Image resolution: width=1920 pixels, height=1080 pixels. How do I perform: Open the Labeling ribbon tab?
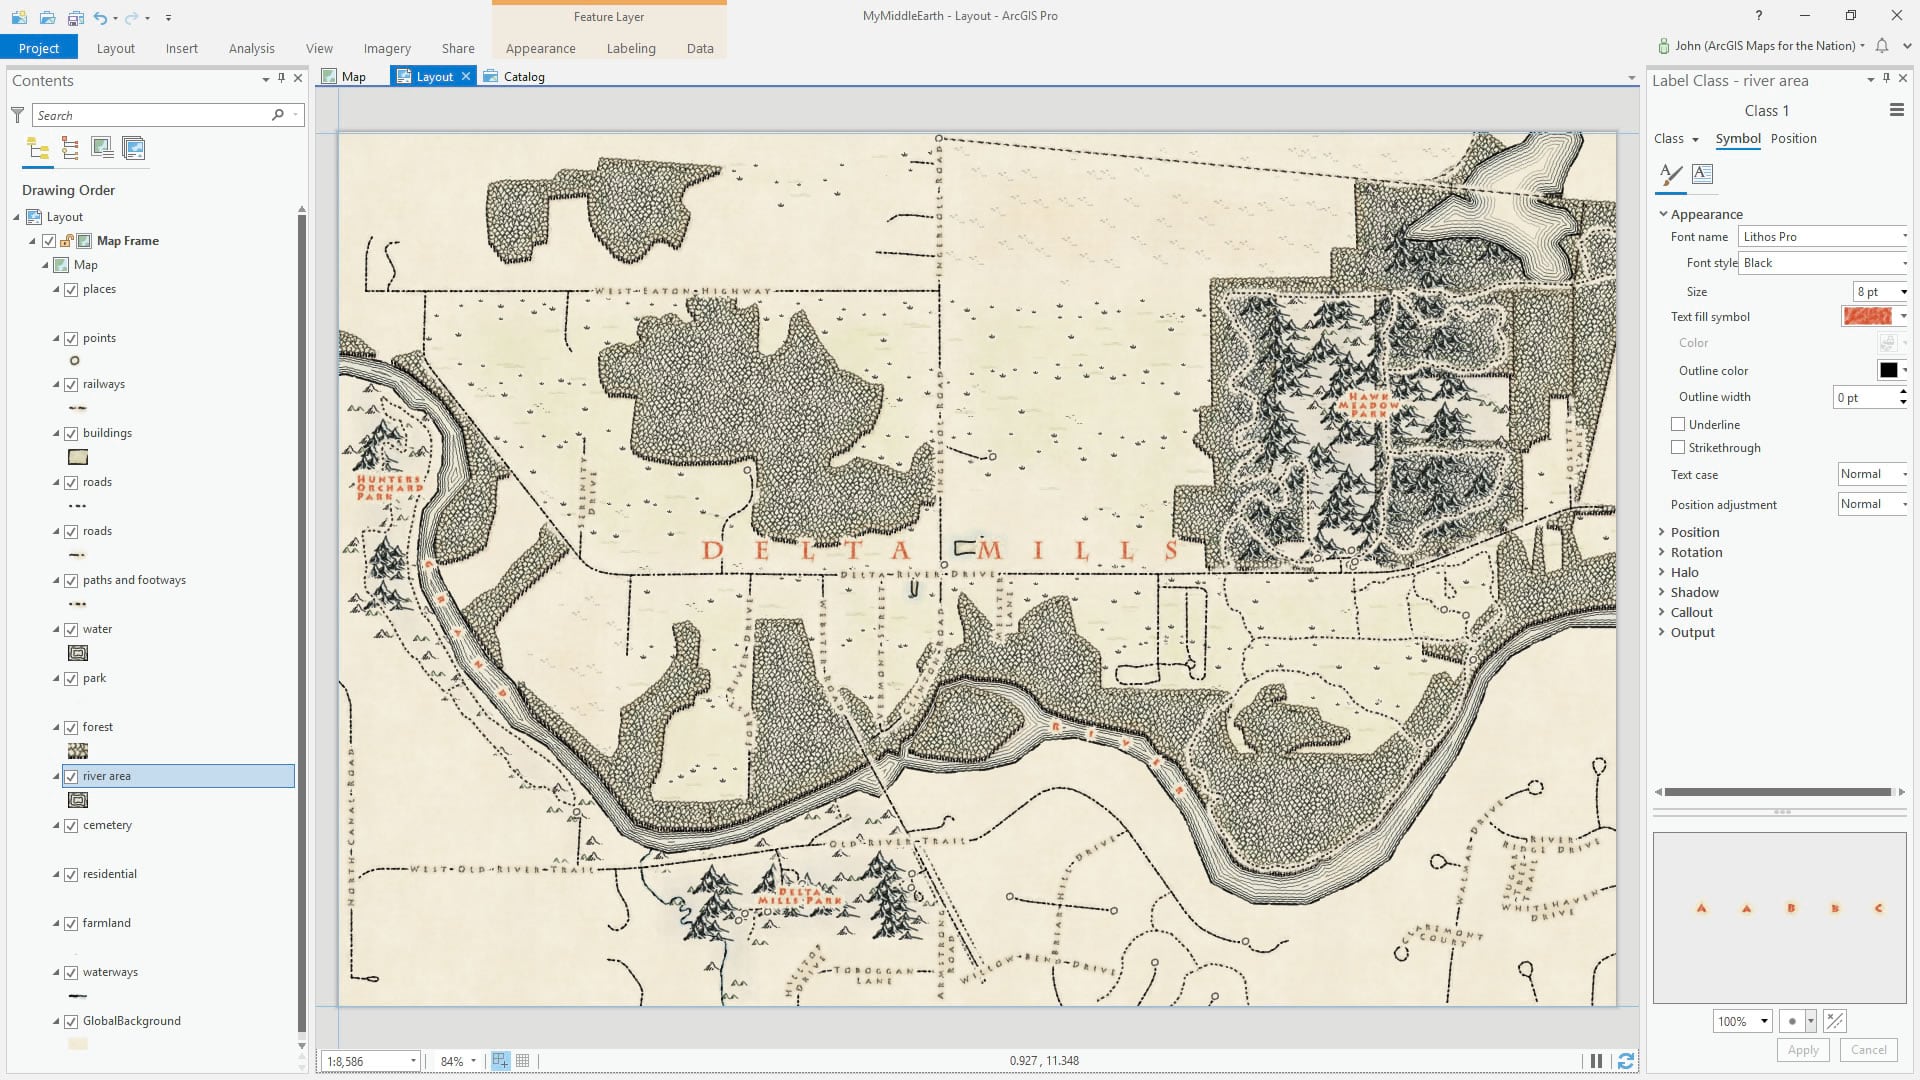(x=630, y=48)
